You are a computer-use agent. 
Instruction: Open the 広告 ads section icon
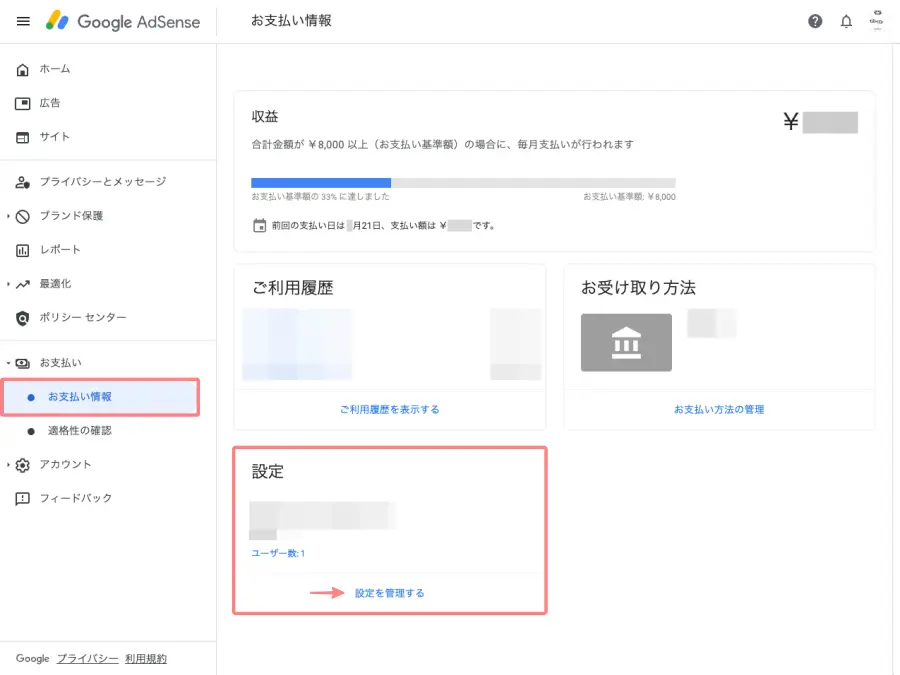coord(22,103)
